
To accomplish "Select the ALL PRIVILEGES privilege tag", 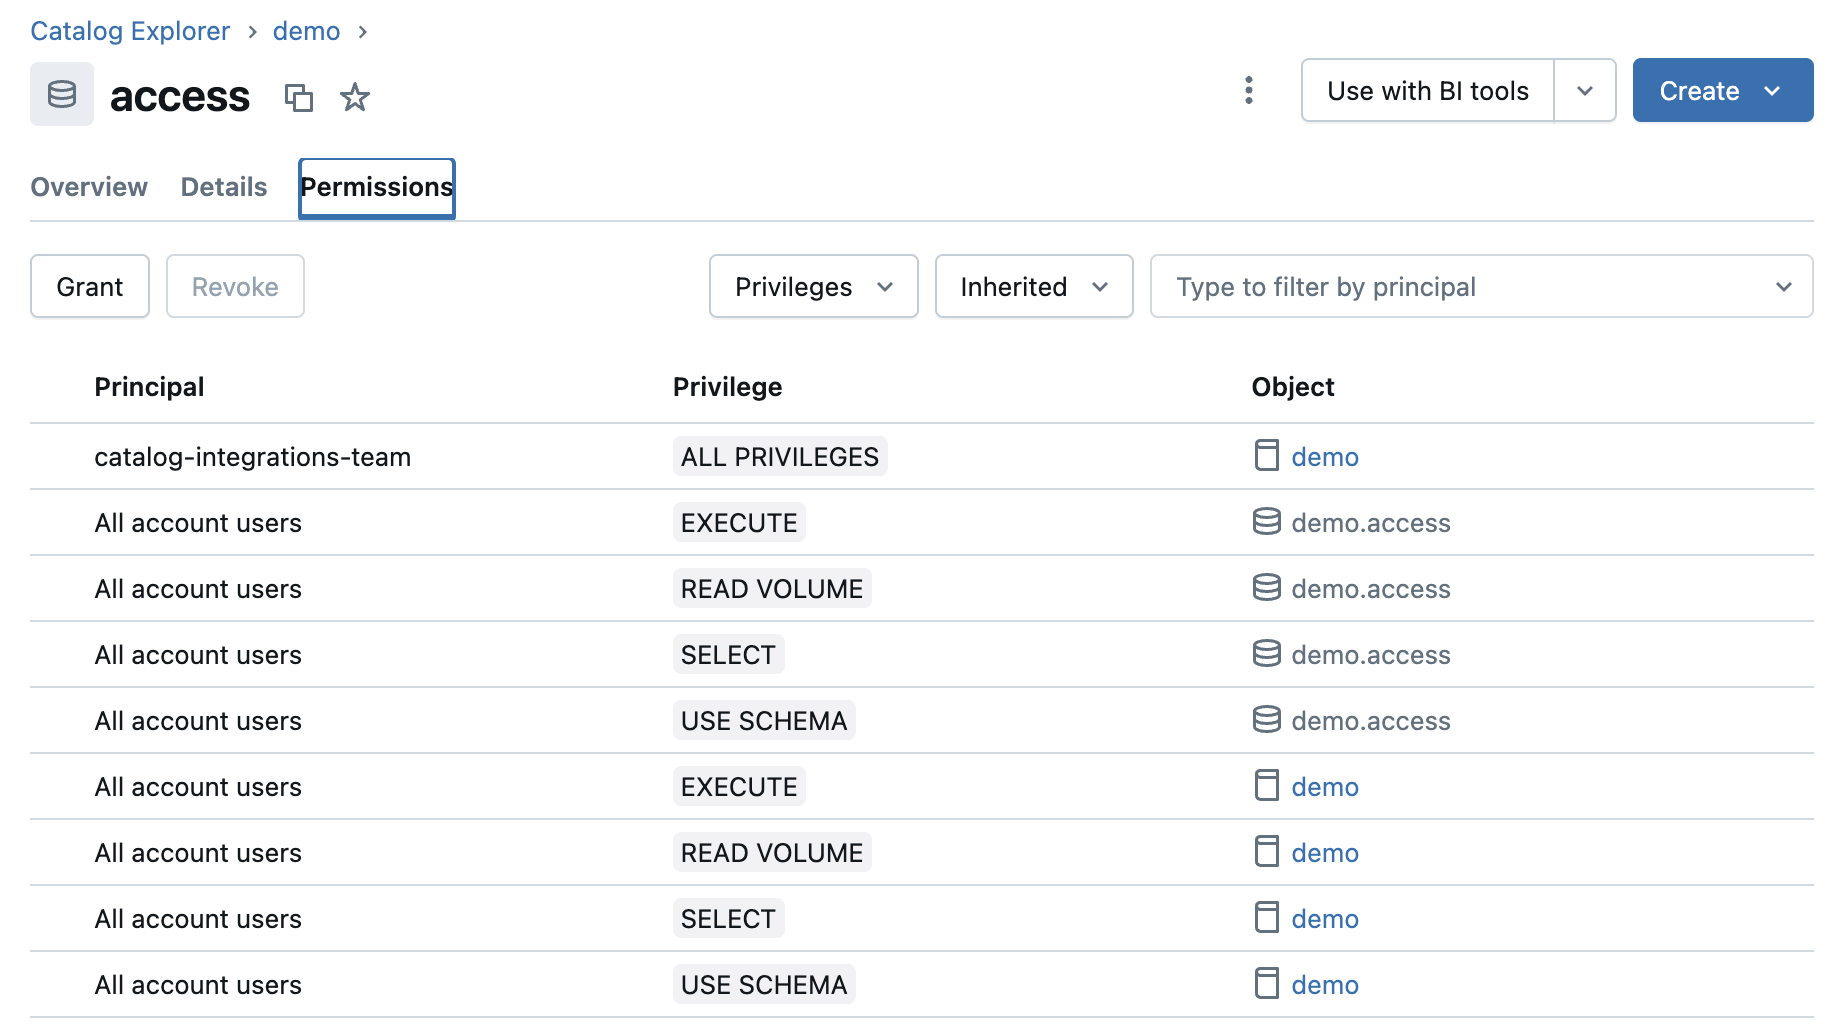I will point(779,457).
